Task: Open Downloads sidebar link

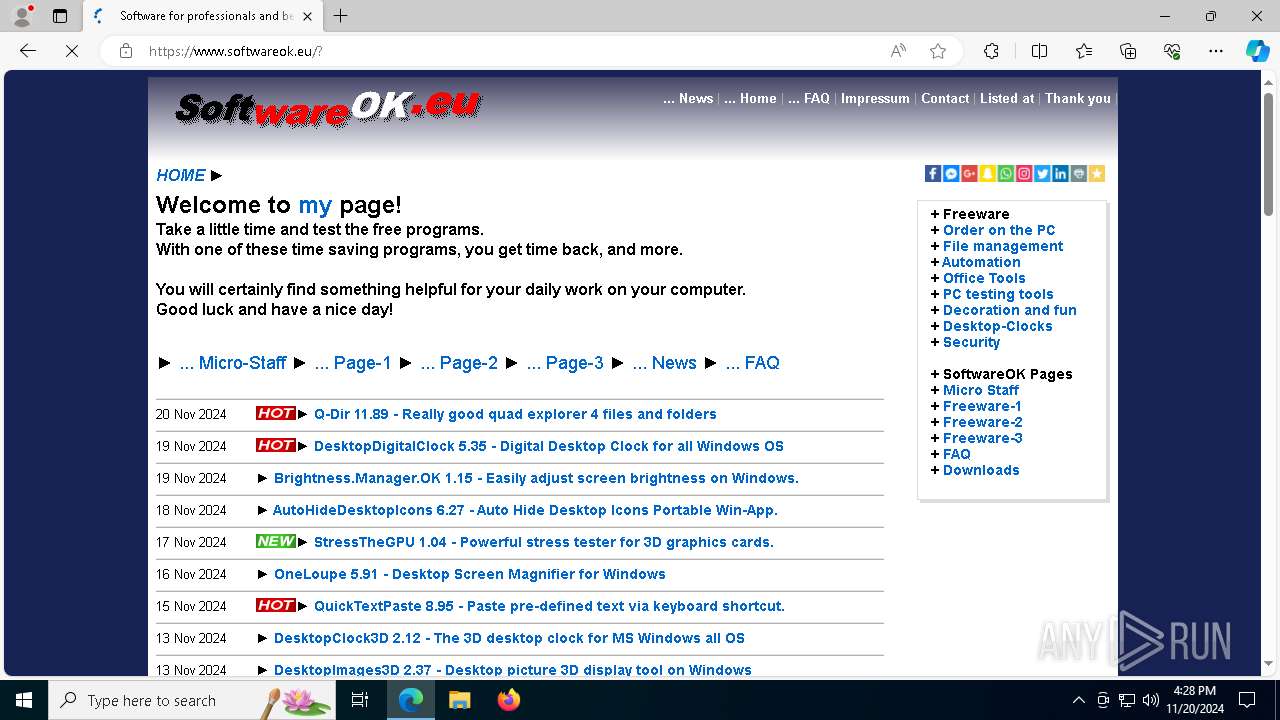Action: [x=981, y=470]
